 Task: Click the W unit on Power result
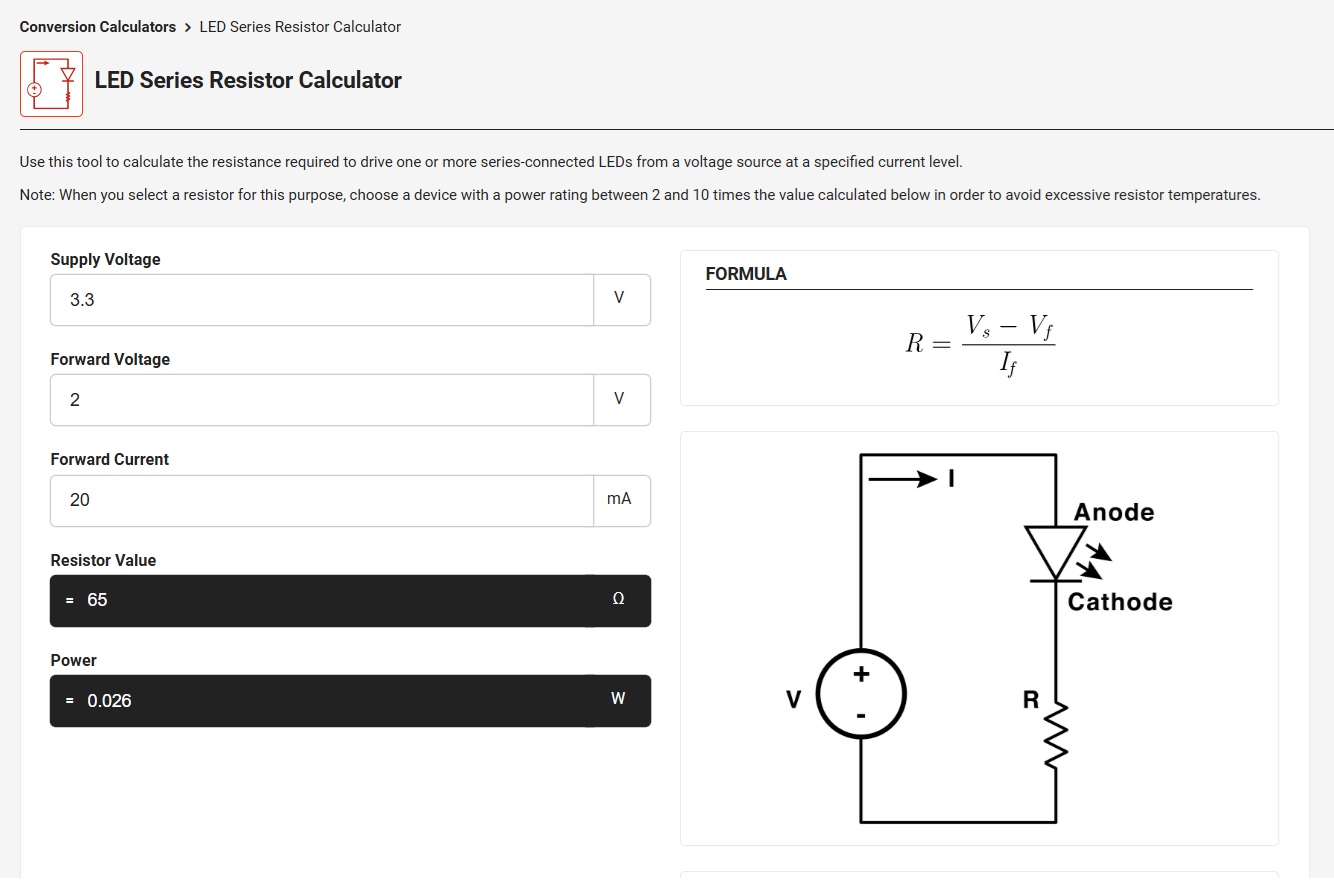618,699
